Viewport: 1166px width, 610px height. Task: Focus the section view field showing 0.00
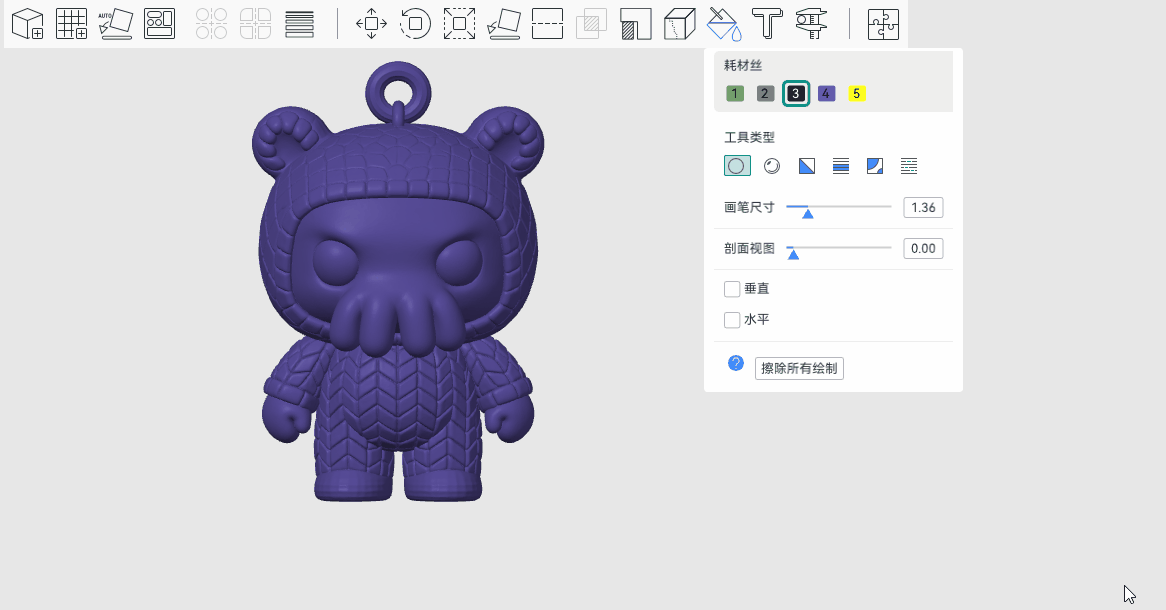tap(923, 248)
